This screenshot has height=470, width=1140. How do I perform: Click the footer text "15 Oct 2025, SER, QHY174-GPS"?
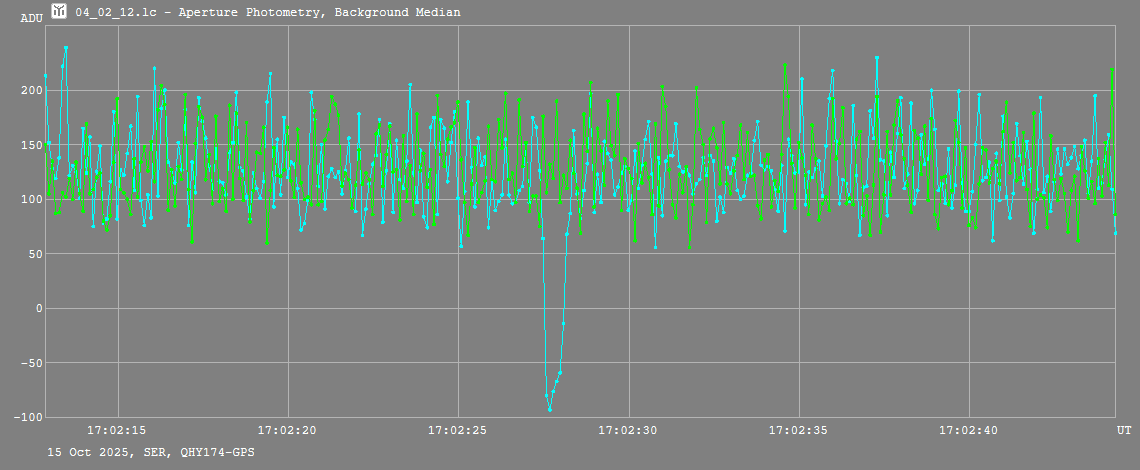pyautogui.click(x=151, y=453)
